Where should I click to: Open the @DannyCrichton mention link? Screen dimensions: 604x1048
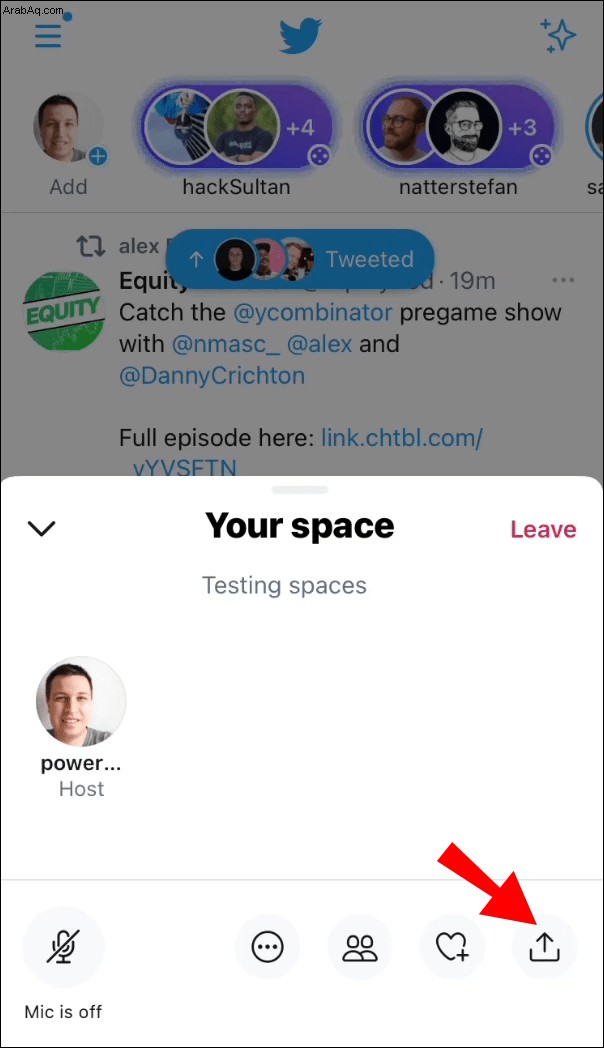212,376
